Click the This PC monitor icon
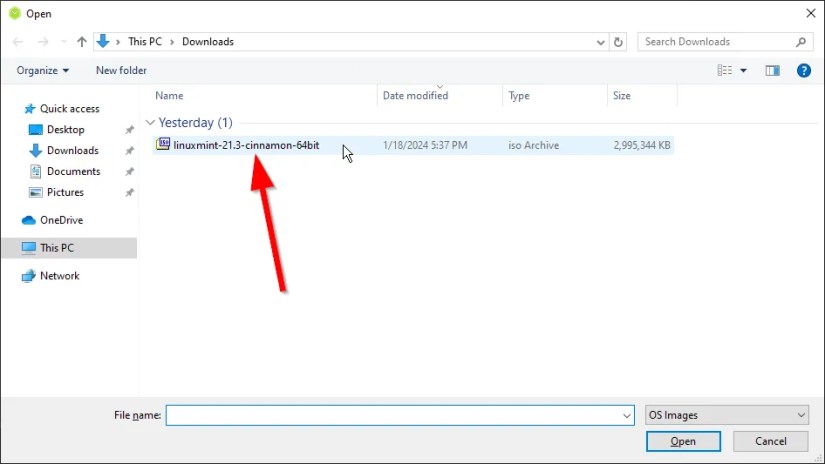 [x=28, y=248]
